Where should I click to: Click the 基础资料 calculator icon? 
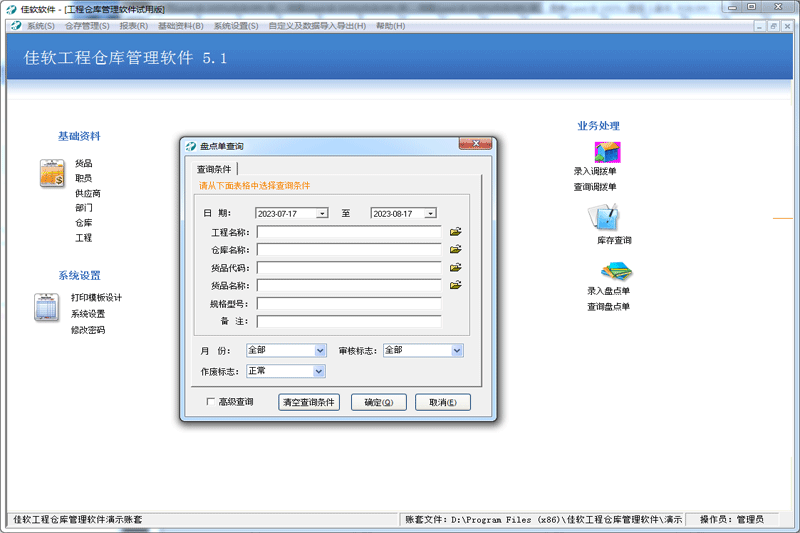pos(52,173)
